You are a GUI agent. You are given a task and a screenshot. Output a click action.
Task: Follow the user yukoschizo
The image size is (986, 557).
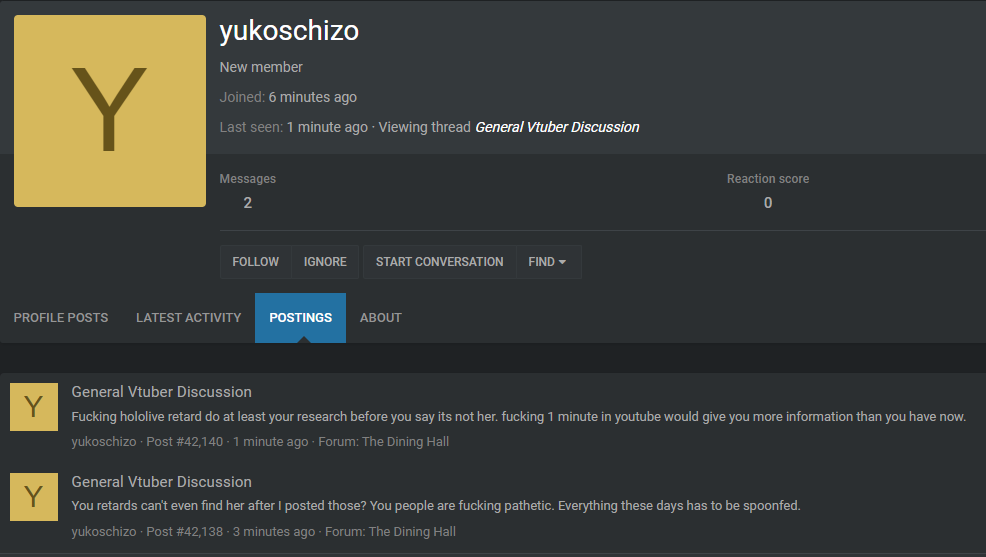coord(255,262)
